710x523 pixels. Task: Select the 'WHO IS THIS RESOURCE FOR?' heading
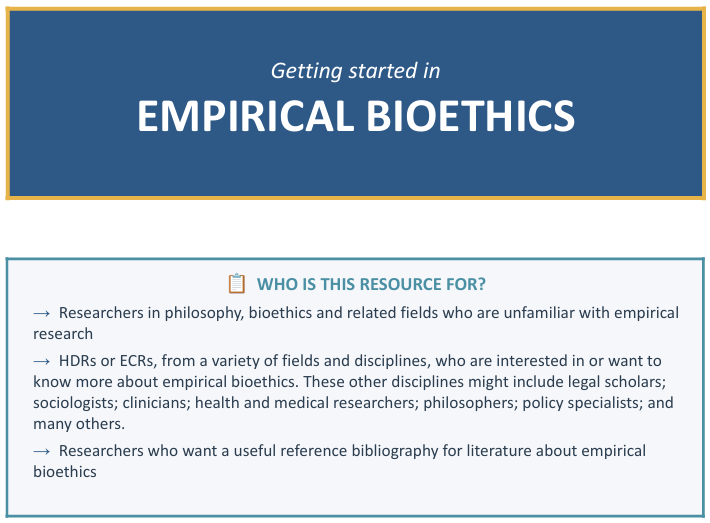(371, 284)
